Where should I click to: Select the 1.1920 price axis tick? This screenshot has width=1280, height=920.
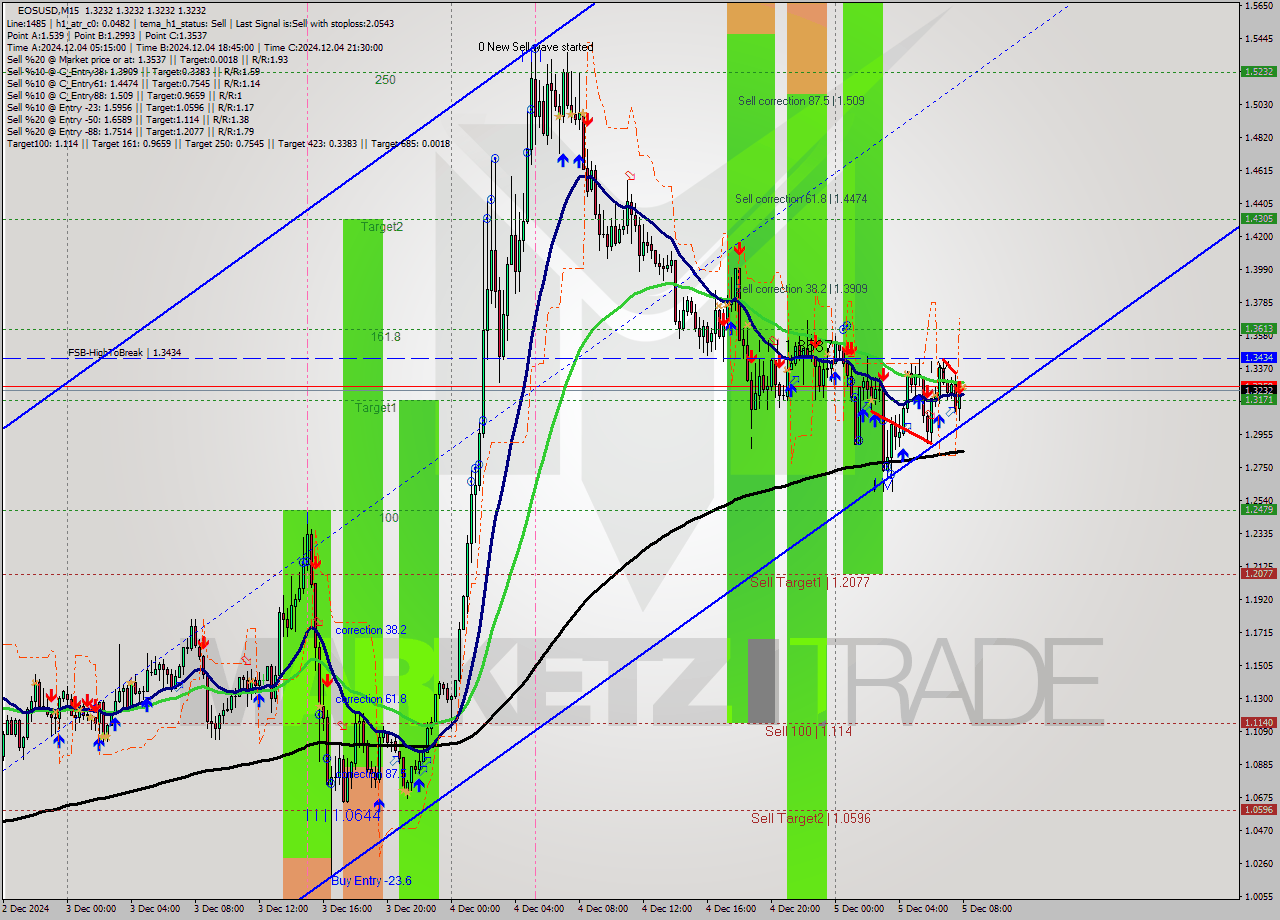click(1259, 600)
